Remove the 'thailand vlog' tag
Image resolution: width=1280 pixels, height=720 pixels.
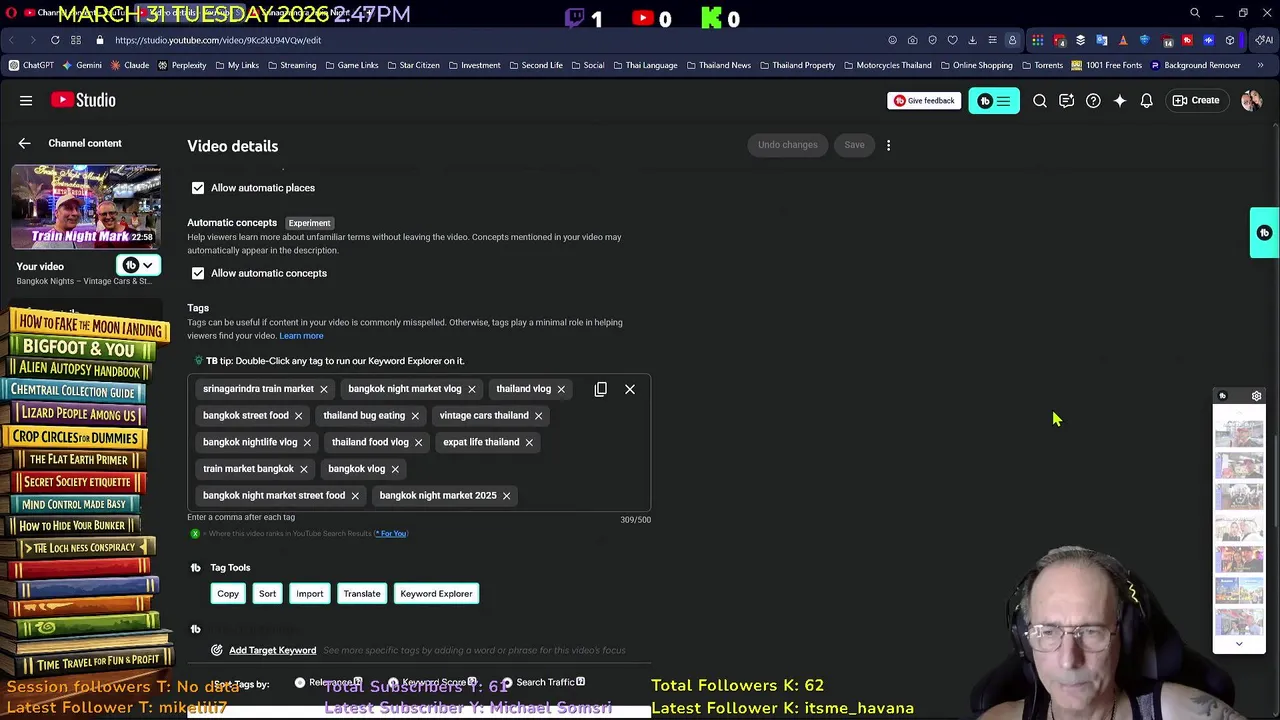[561, 389]
